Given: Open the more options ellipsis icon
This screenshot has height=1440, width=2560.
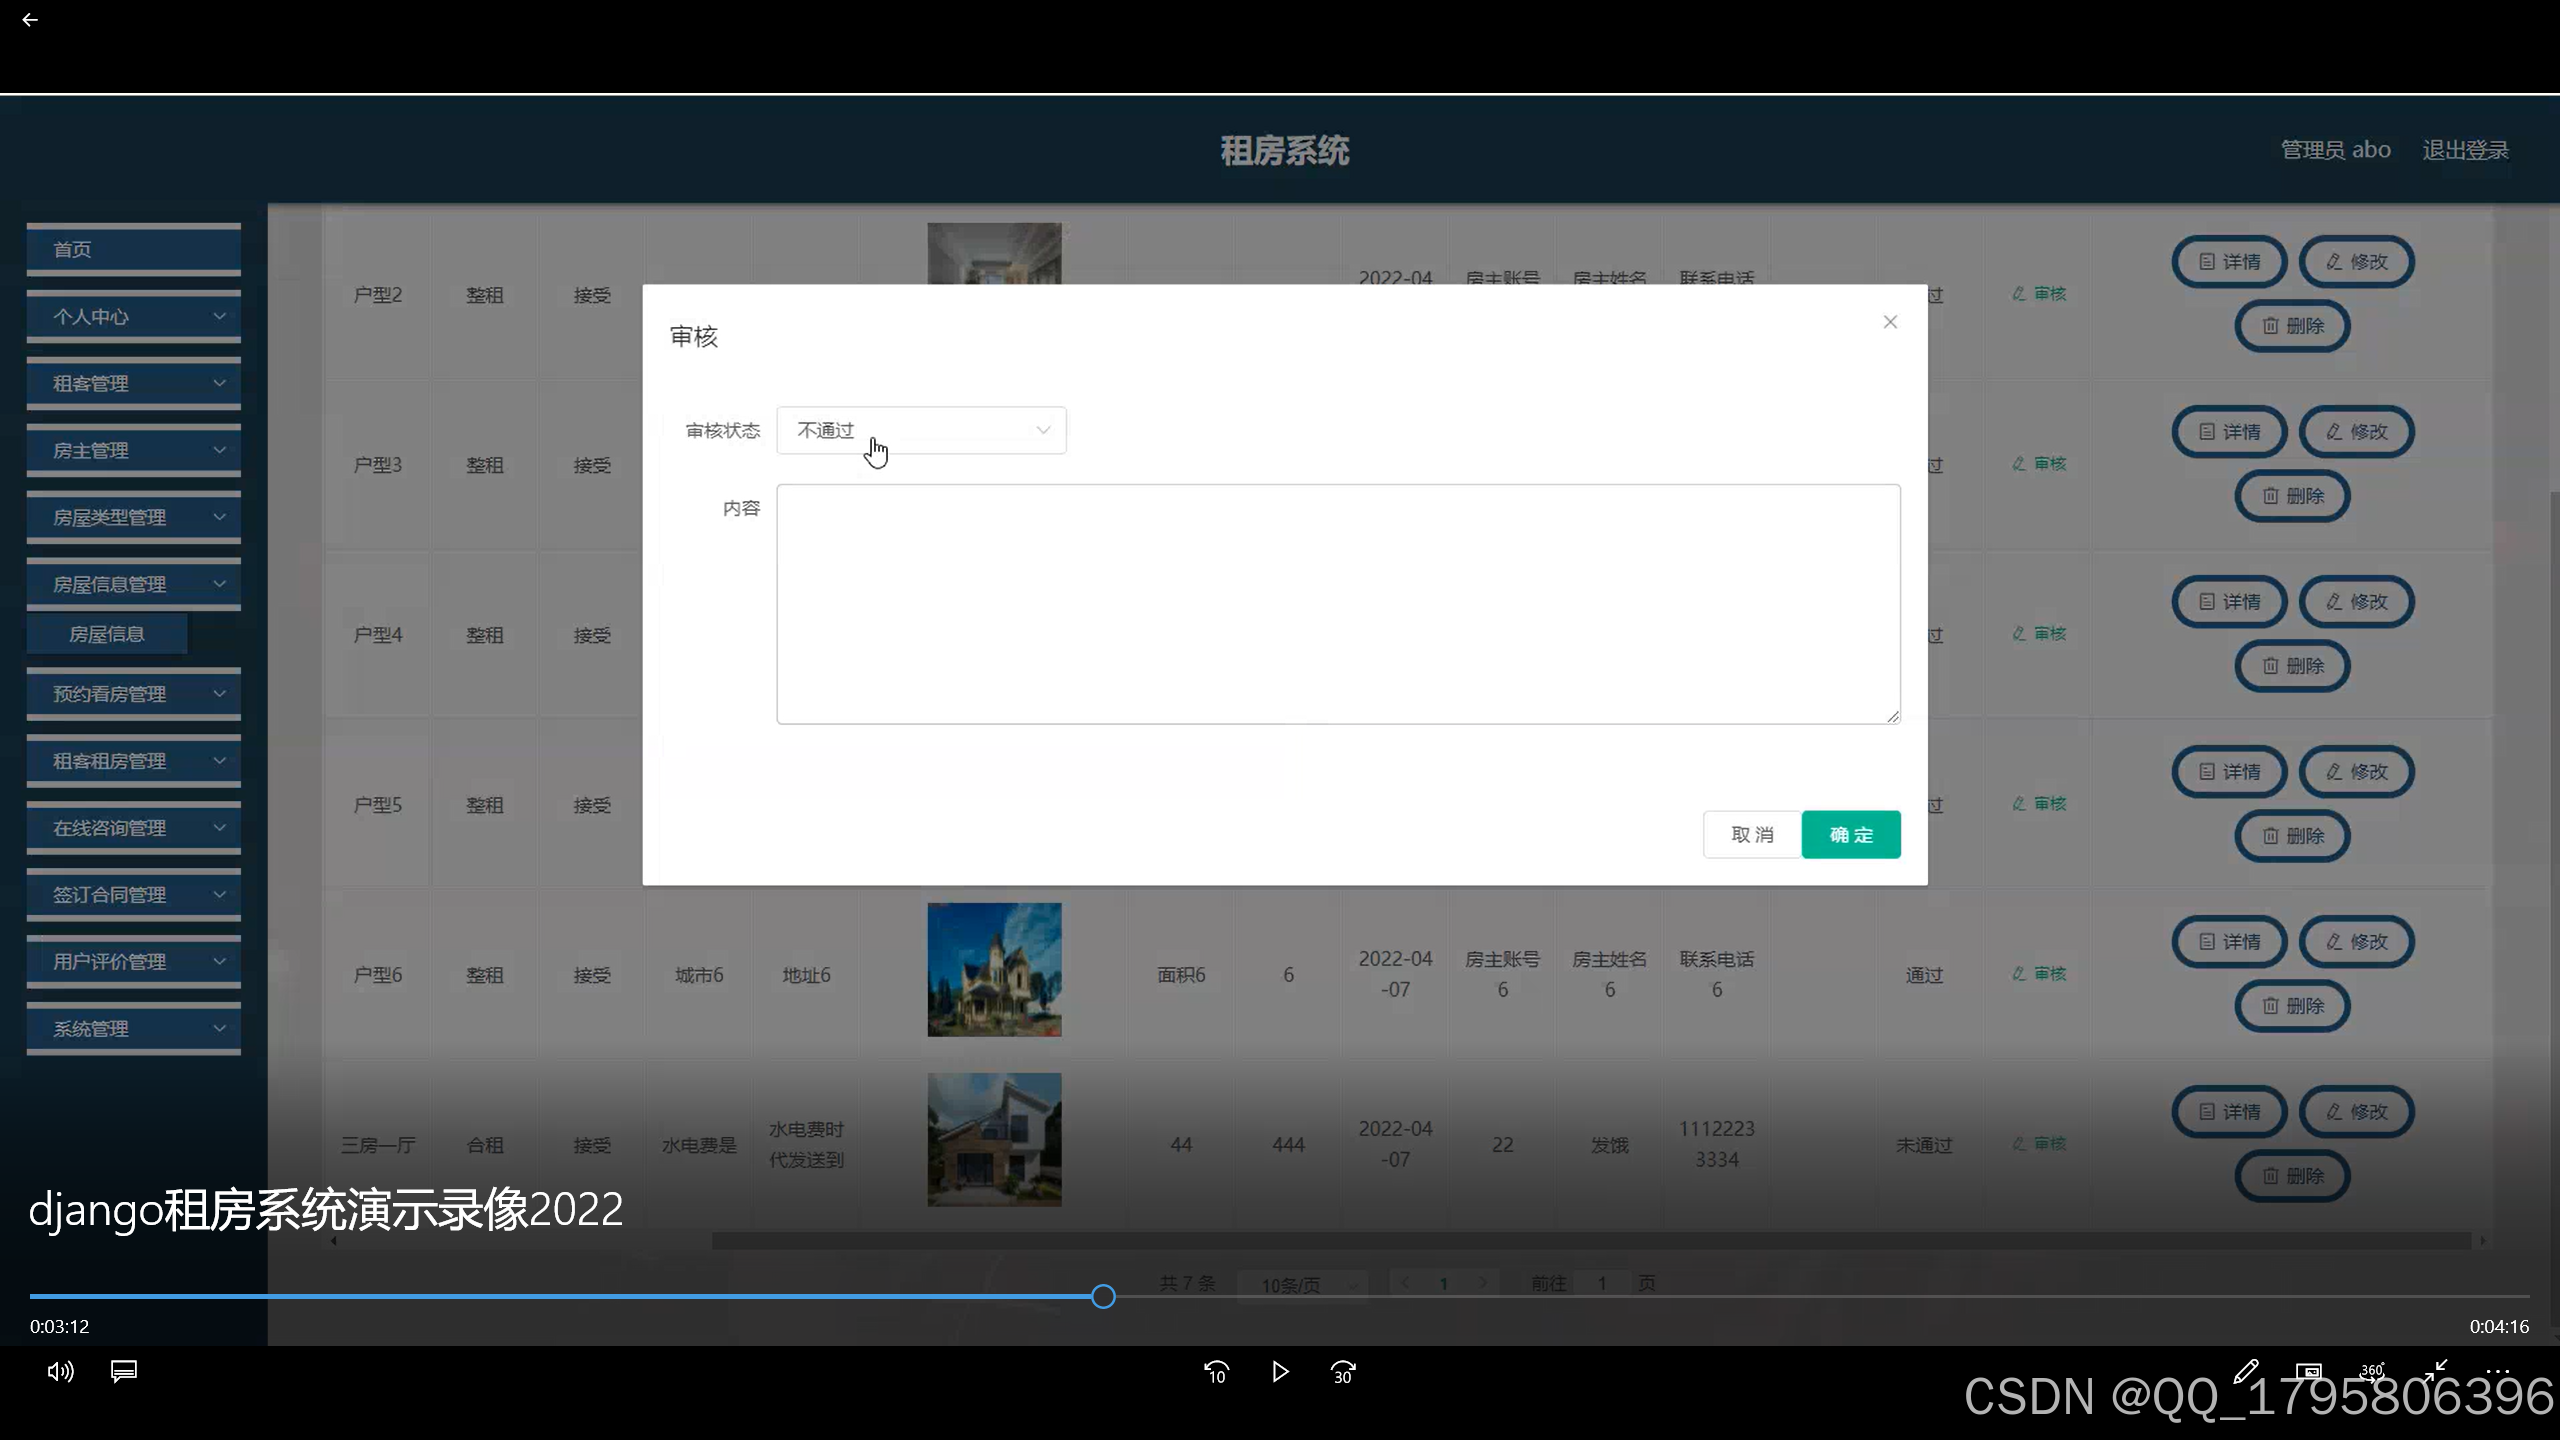Looking at the screenshot, I should point(2498,1371).
